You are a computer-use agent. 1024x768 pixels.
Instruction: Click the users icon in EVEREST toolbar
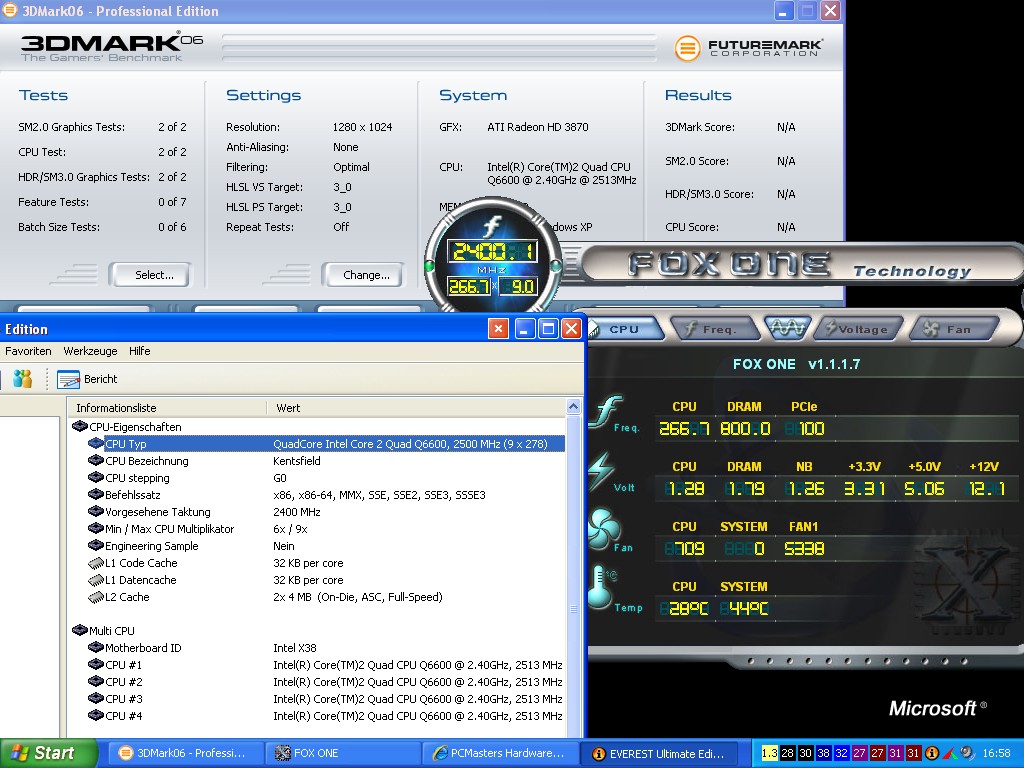(22, 379)
